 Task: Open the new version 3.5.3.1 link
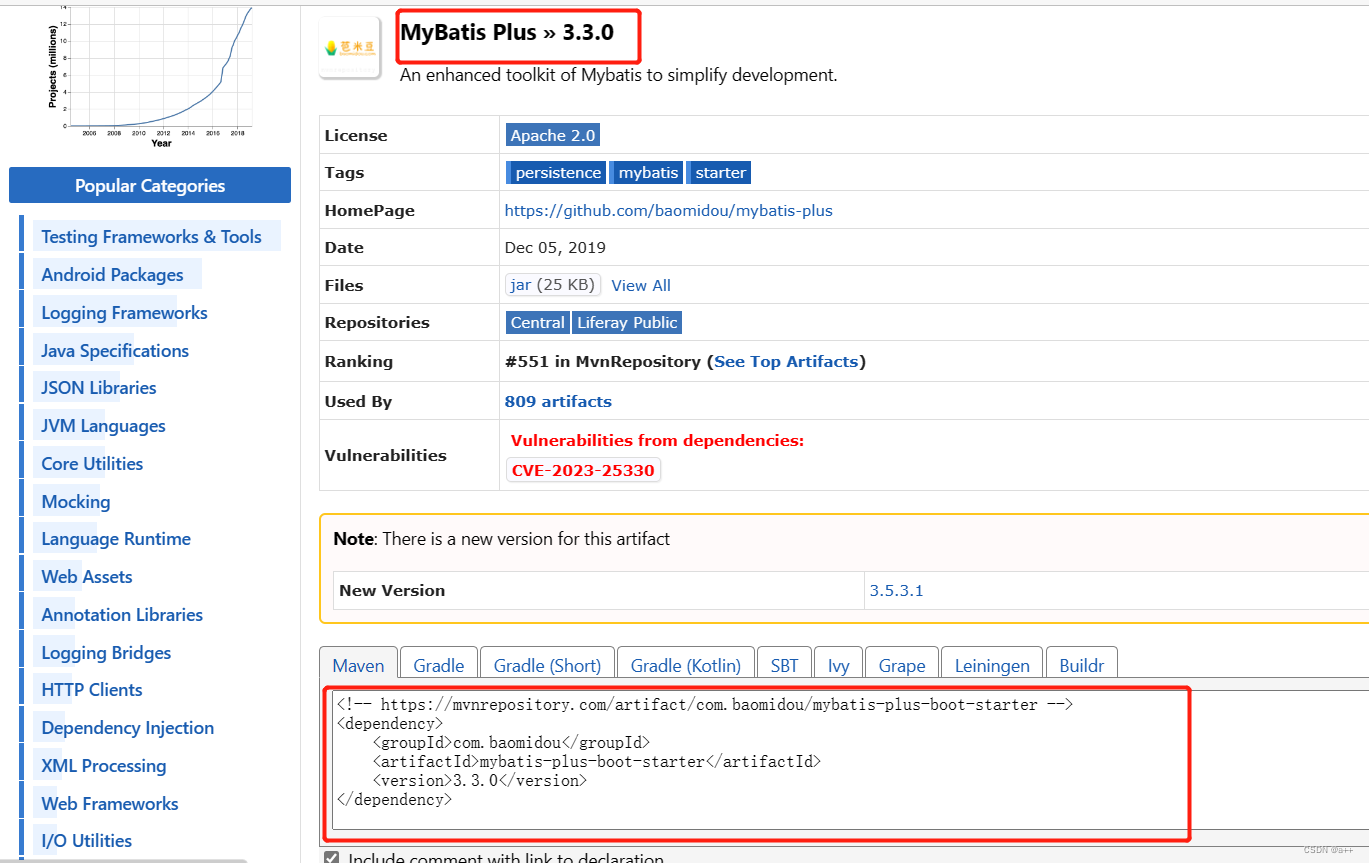(896, 590)
